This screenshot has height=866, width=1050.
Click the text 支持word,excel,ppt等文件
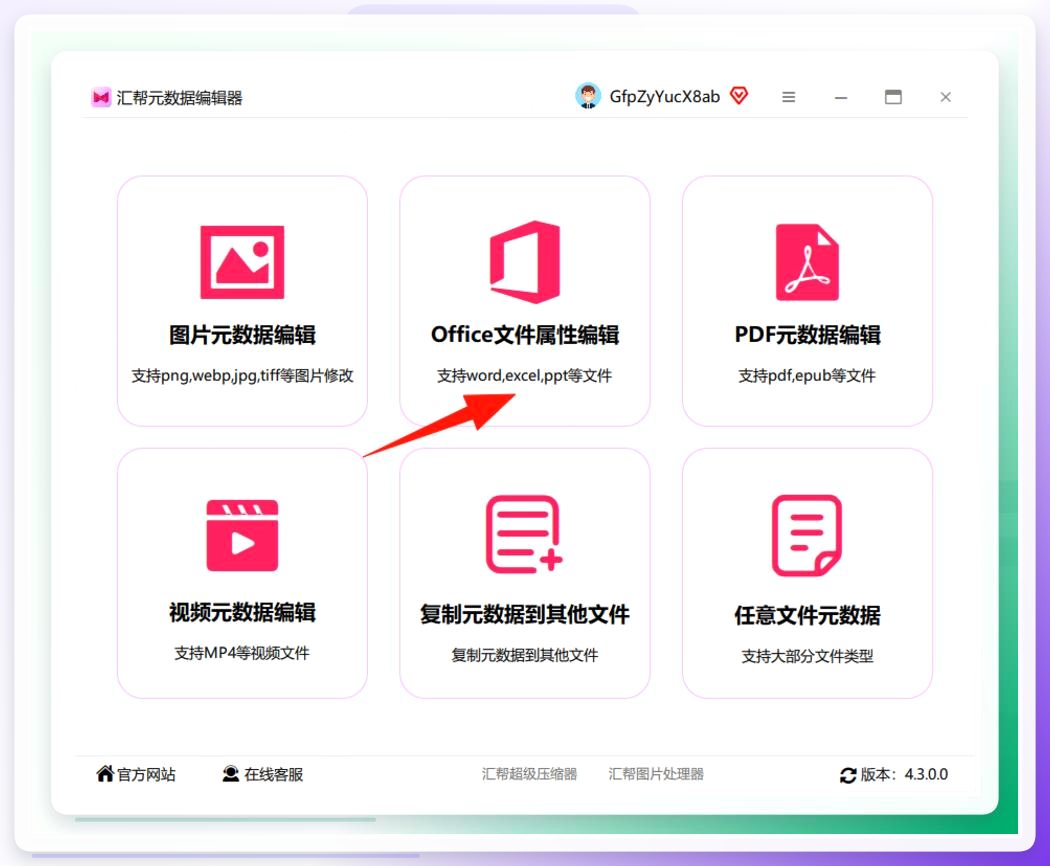point(525,376)
